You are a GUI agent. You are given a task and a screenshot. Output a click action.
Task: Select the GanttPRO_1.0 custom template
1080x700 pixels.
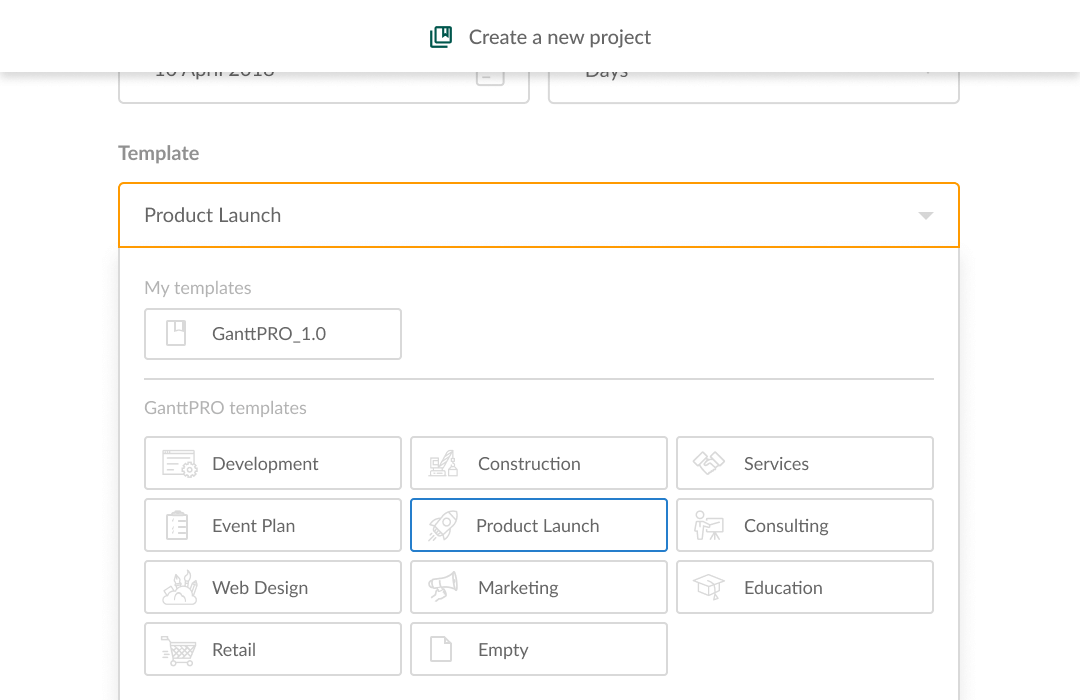tap(273, 334)
